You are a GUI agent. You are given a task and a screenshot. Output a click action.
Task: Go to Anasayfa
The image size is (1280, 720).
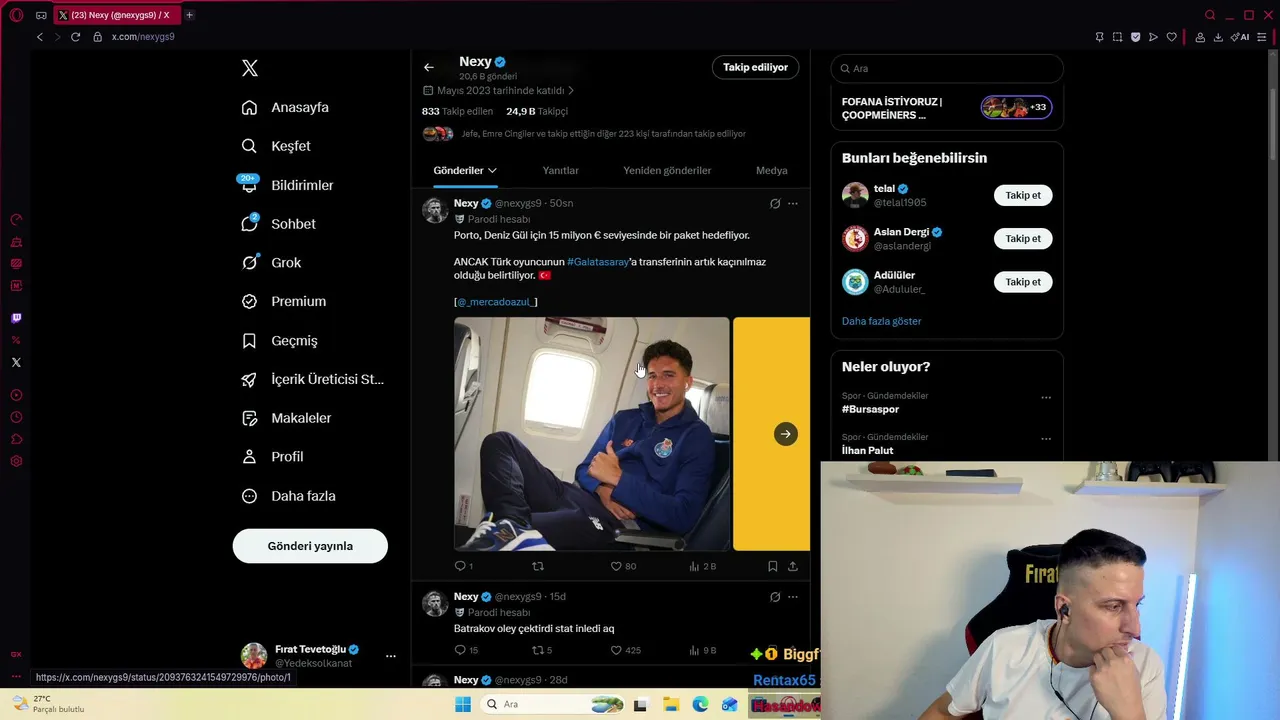pos(285,107)
